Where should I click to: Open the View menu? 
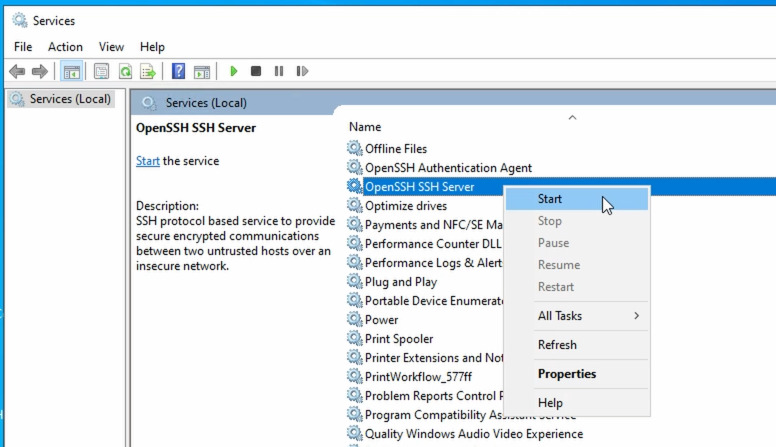[x=111, y=47]
